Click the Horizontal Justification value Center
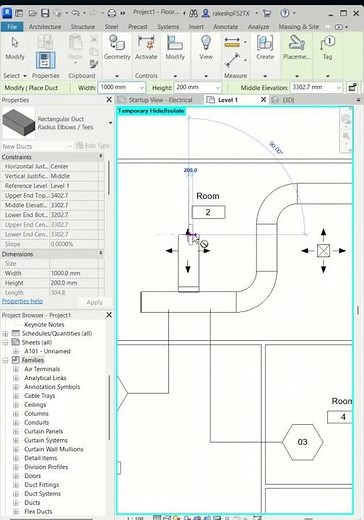 (74, 166)
